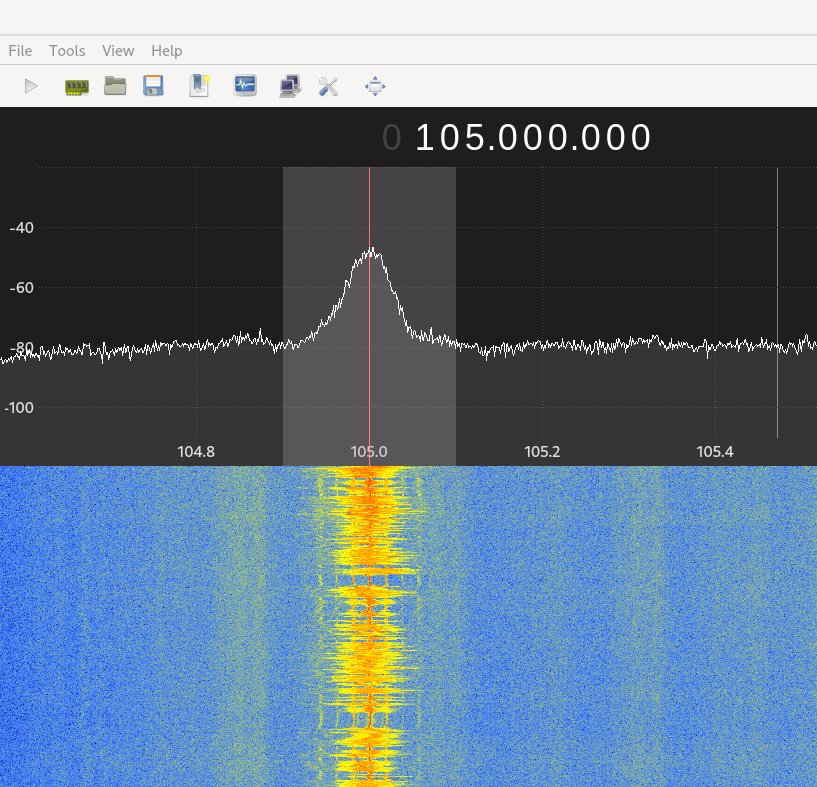Click the 104.8 label on frequency axis
The image size is (817, 787).
coord(196,451)
